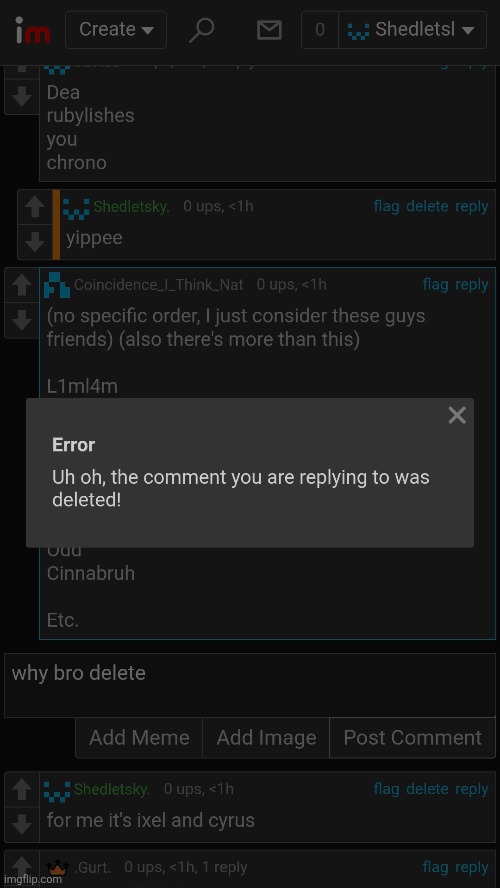Open the imgflip home logo
The width and height of the screenshot is (500, 888).
tap(32, 30)
